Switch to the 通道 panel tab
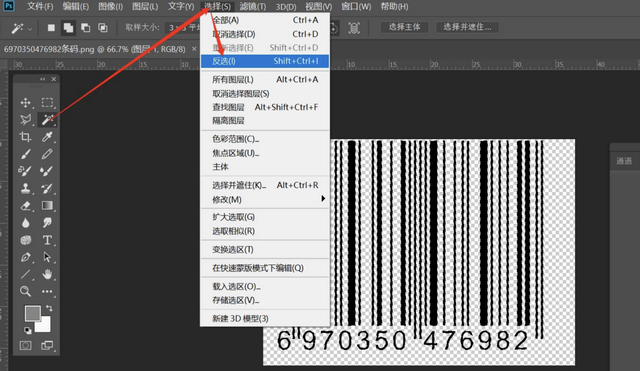Screen dimensions: 640x371 (x=624, y=161)
